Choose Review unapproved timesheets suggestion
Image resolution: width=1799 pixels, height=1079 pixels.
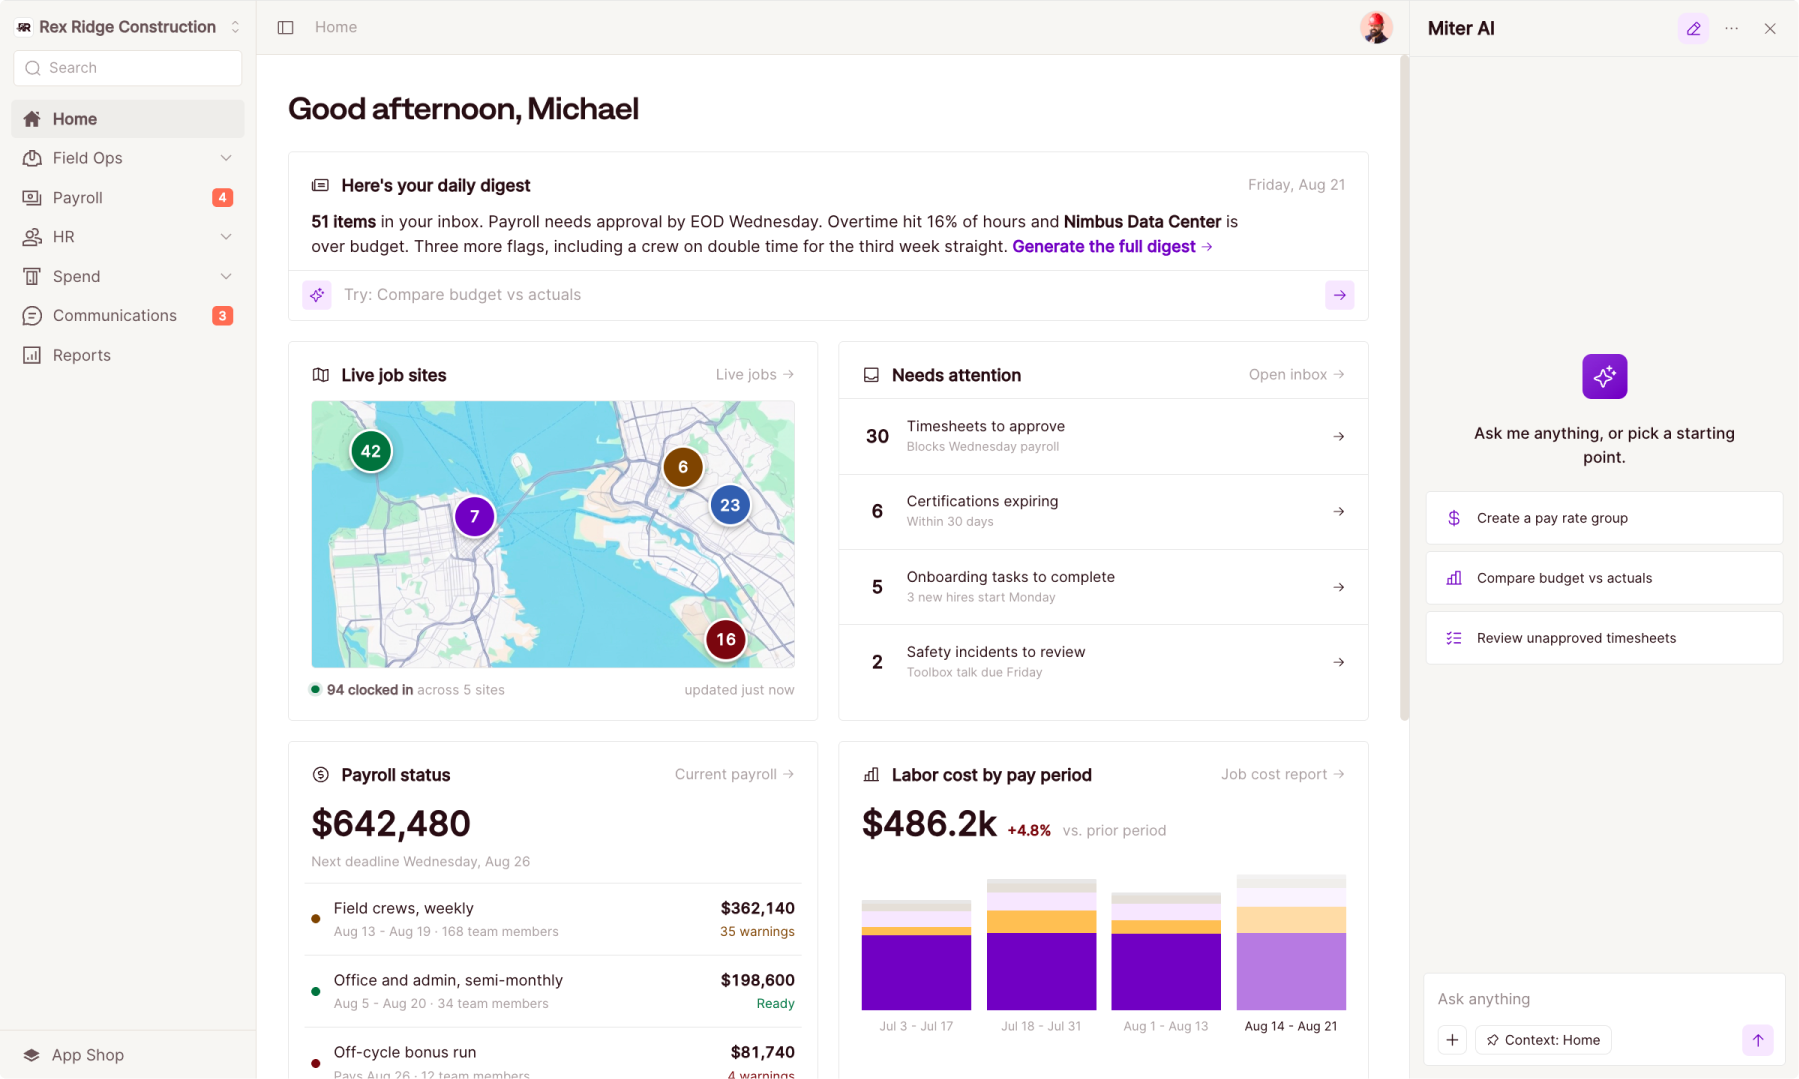(1604, 638)
